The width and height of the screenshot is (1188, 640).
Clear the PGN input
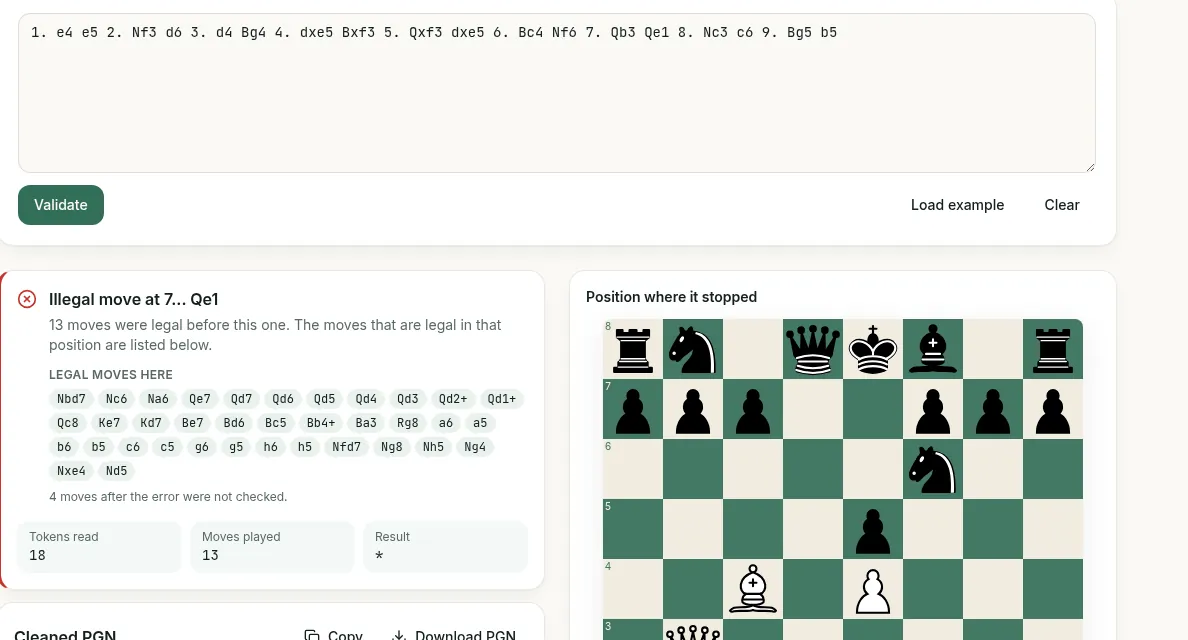point(1061,204)
